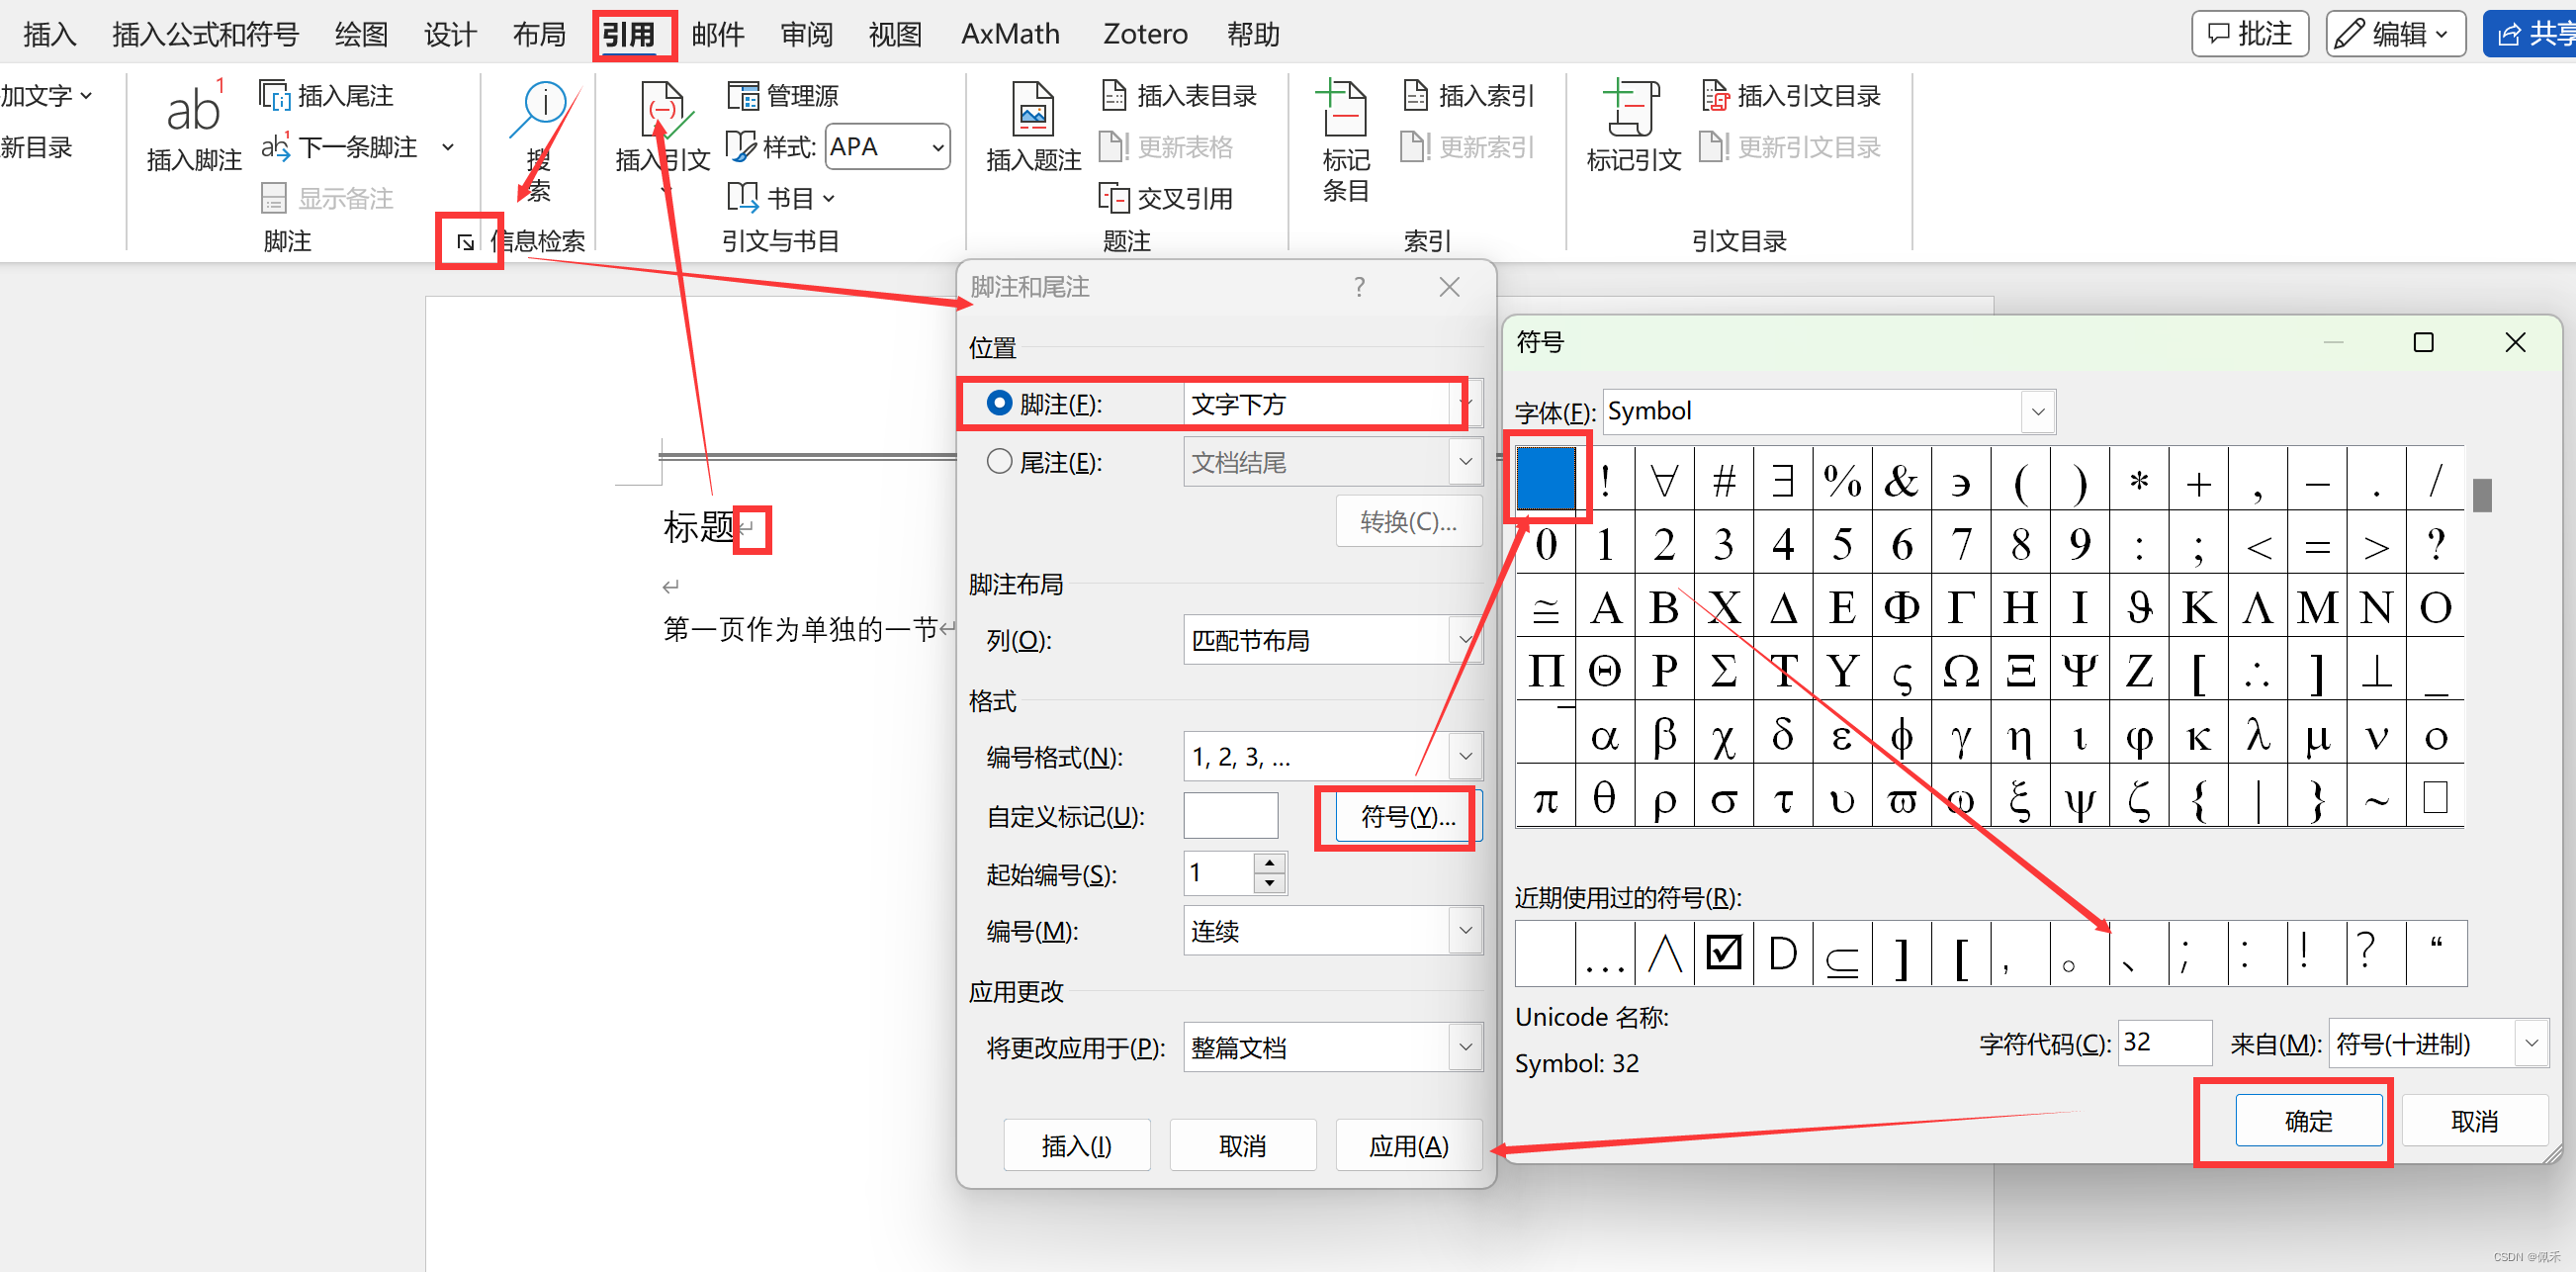Open the APA style dropdown
Screen dimensions: 2576x1272
pos(937,147)
